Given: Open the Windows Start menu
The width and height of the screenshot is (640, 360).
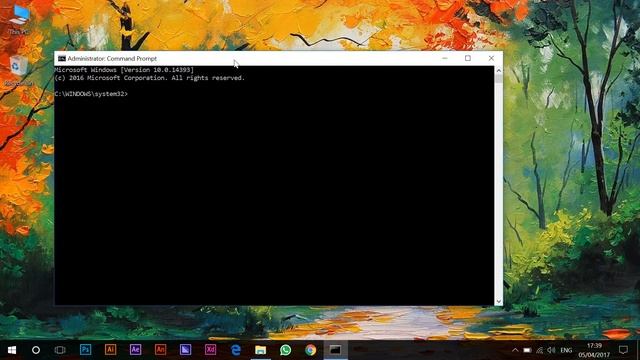Looking at the screenshot, I should (11, 350).
